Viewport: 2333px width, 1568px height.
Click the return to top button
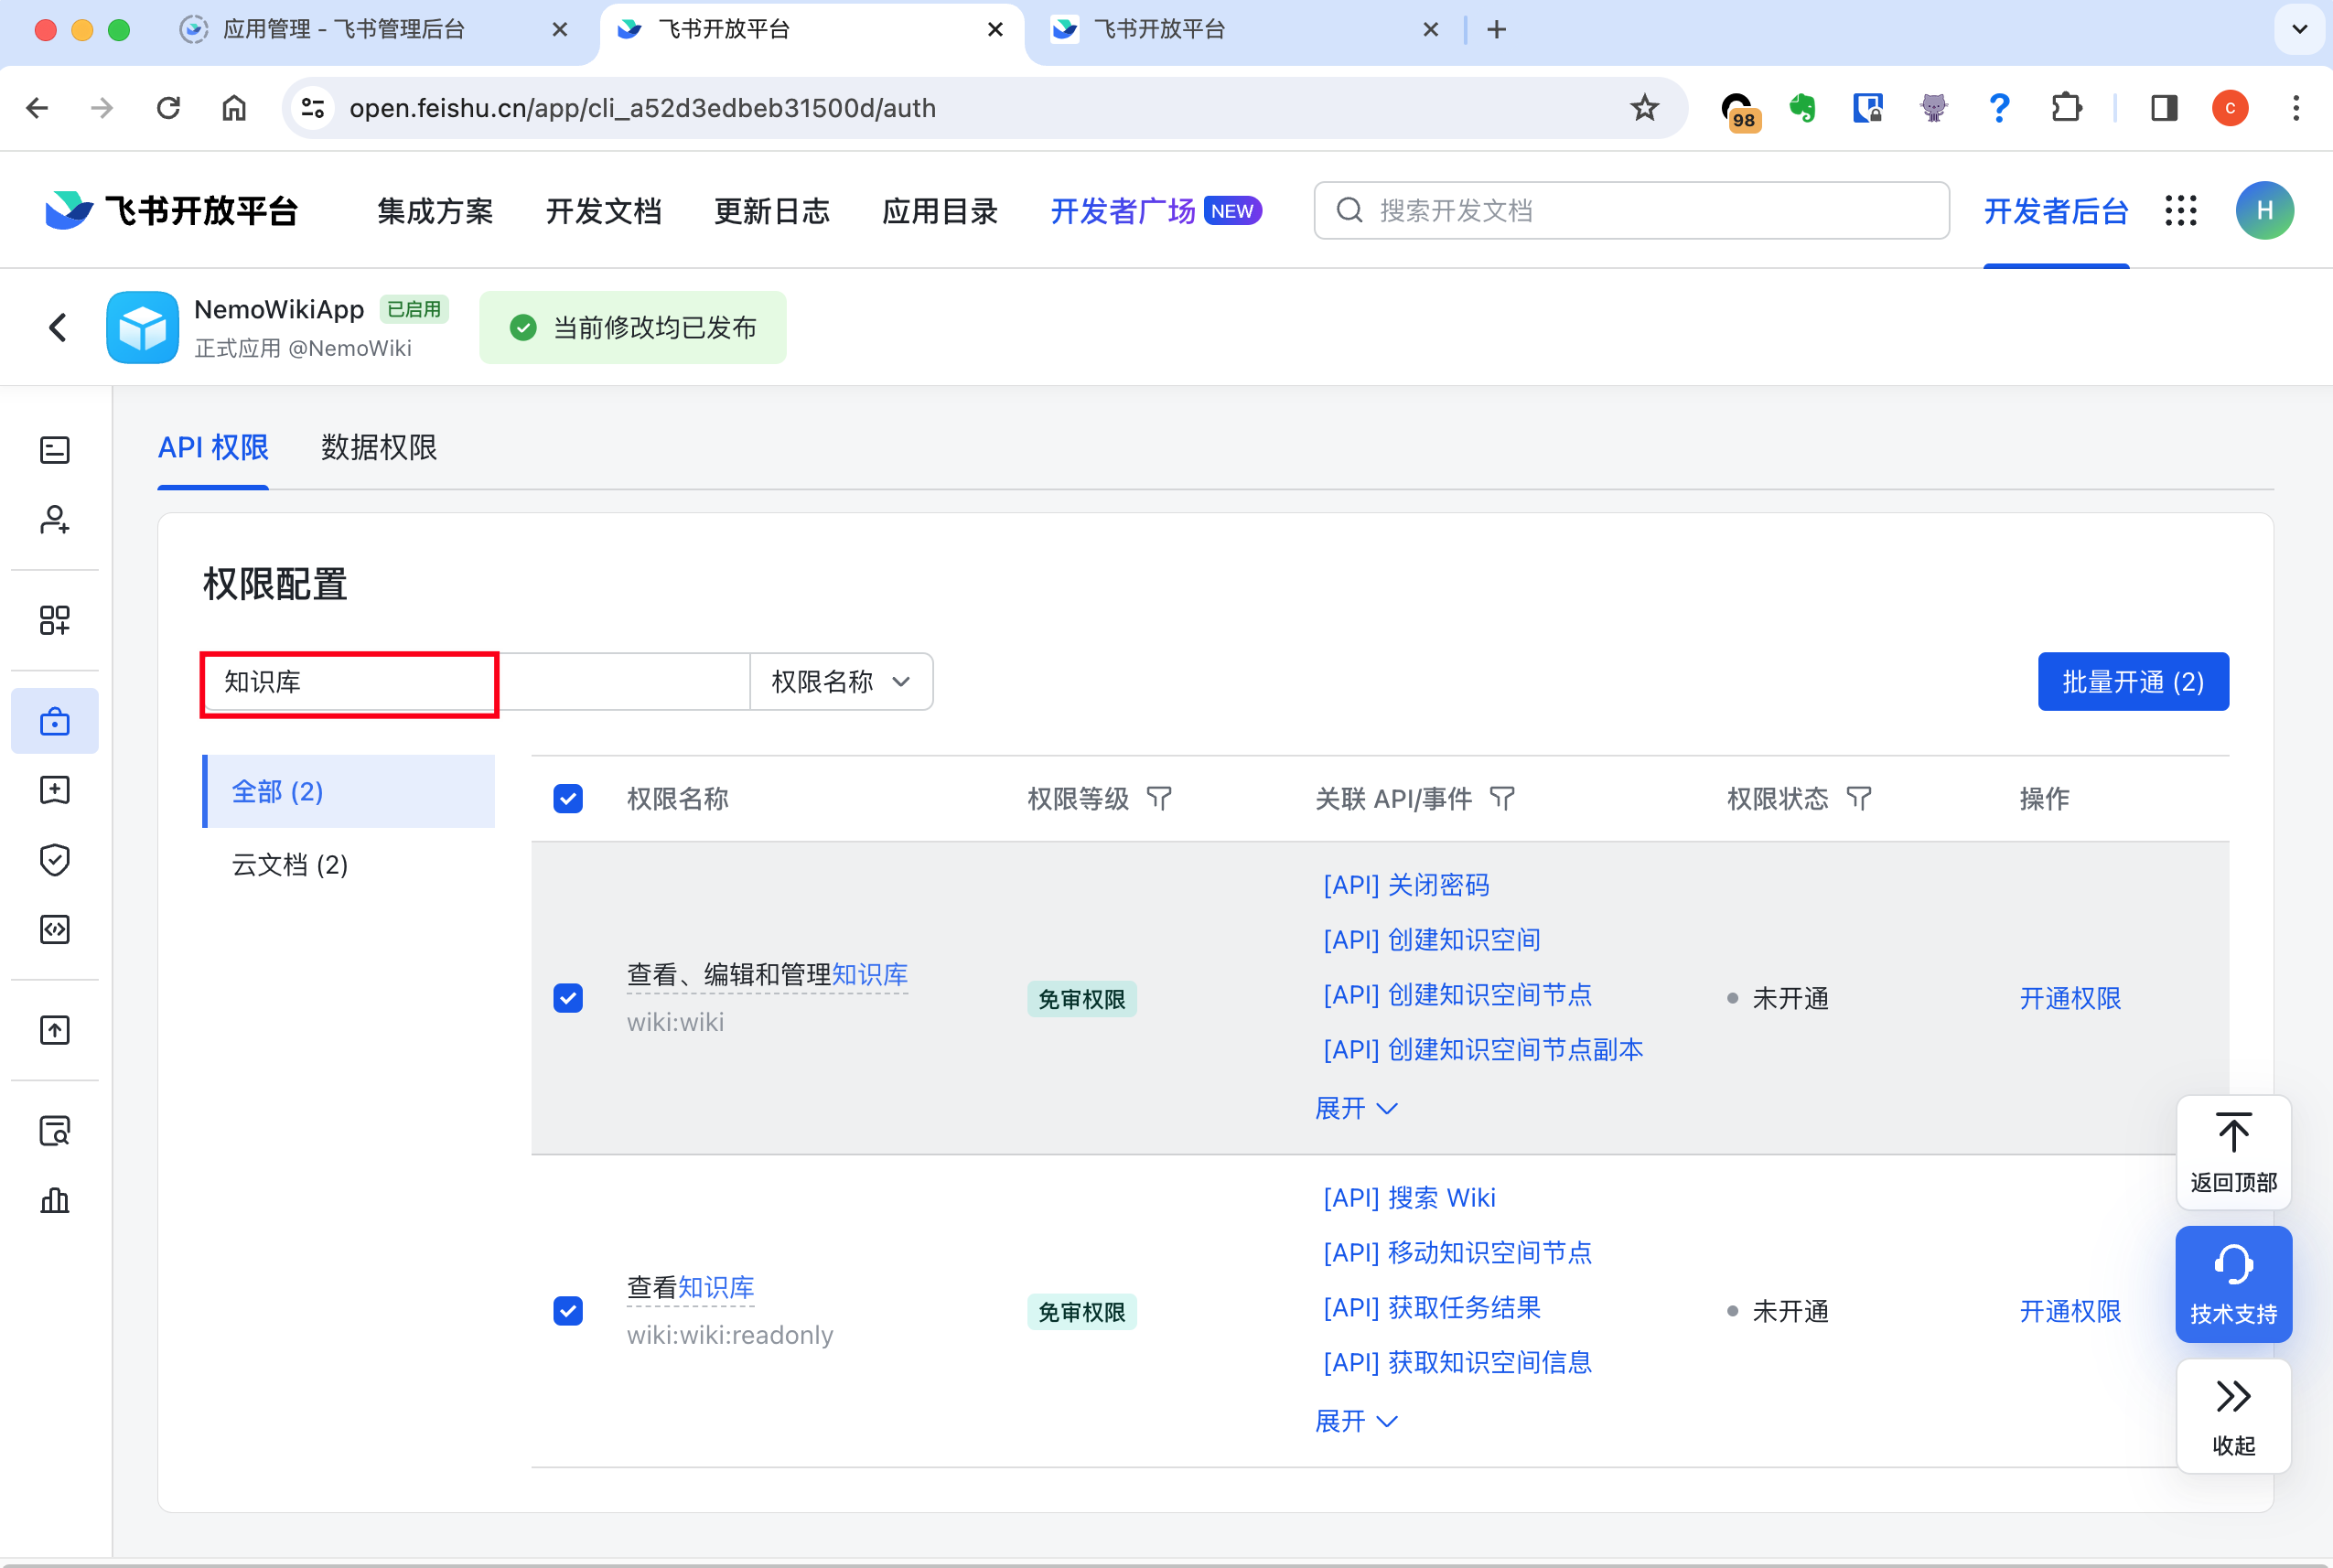[2233, 1153]
